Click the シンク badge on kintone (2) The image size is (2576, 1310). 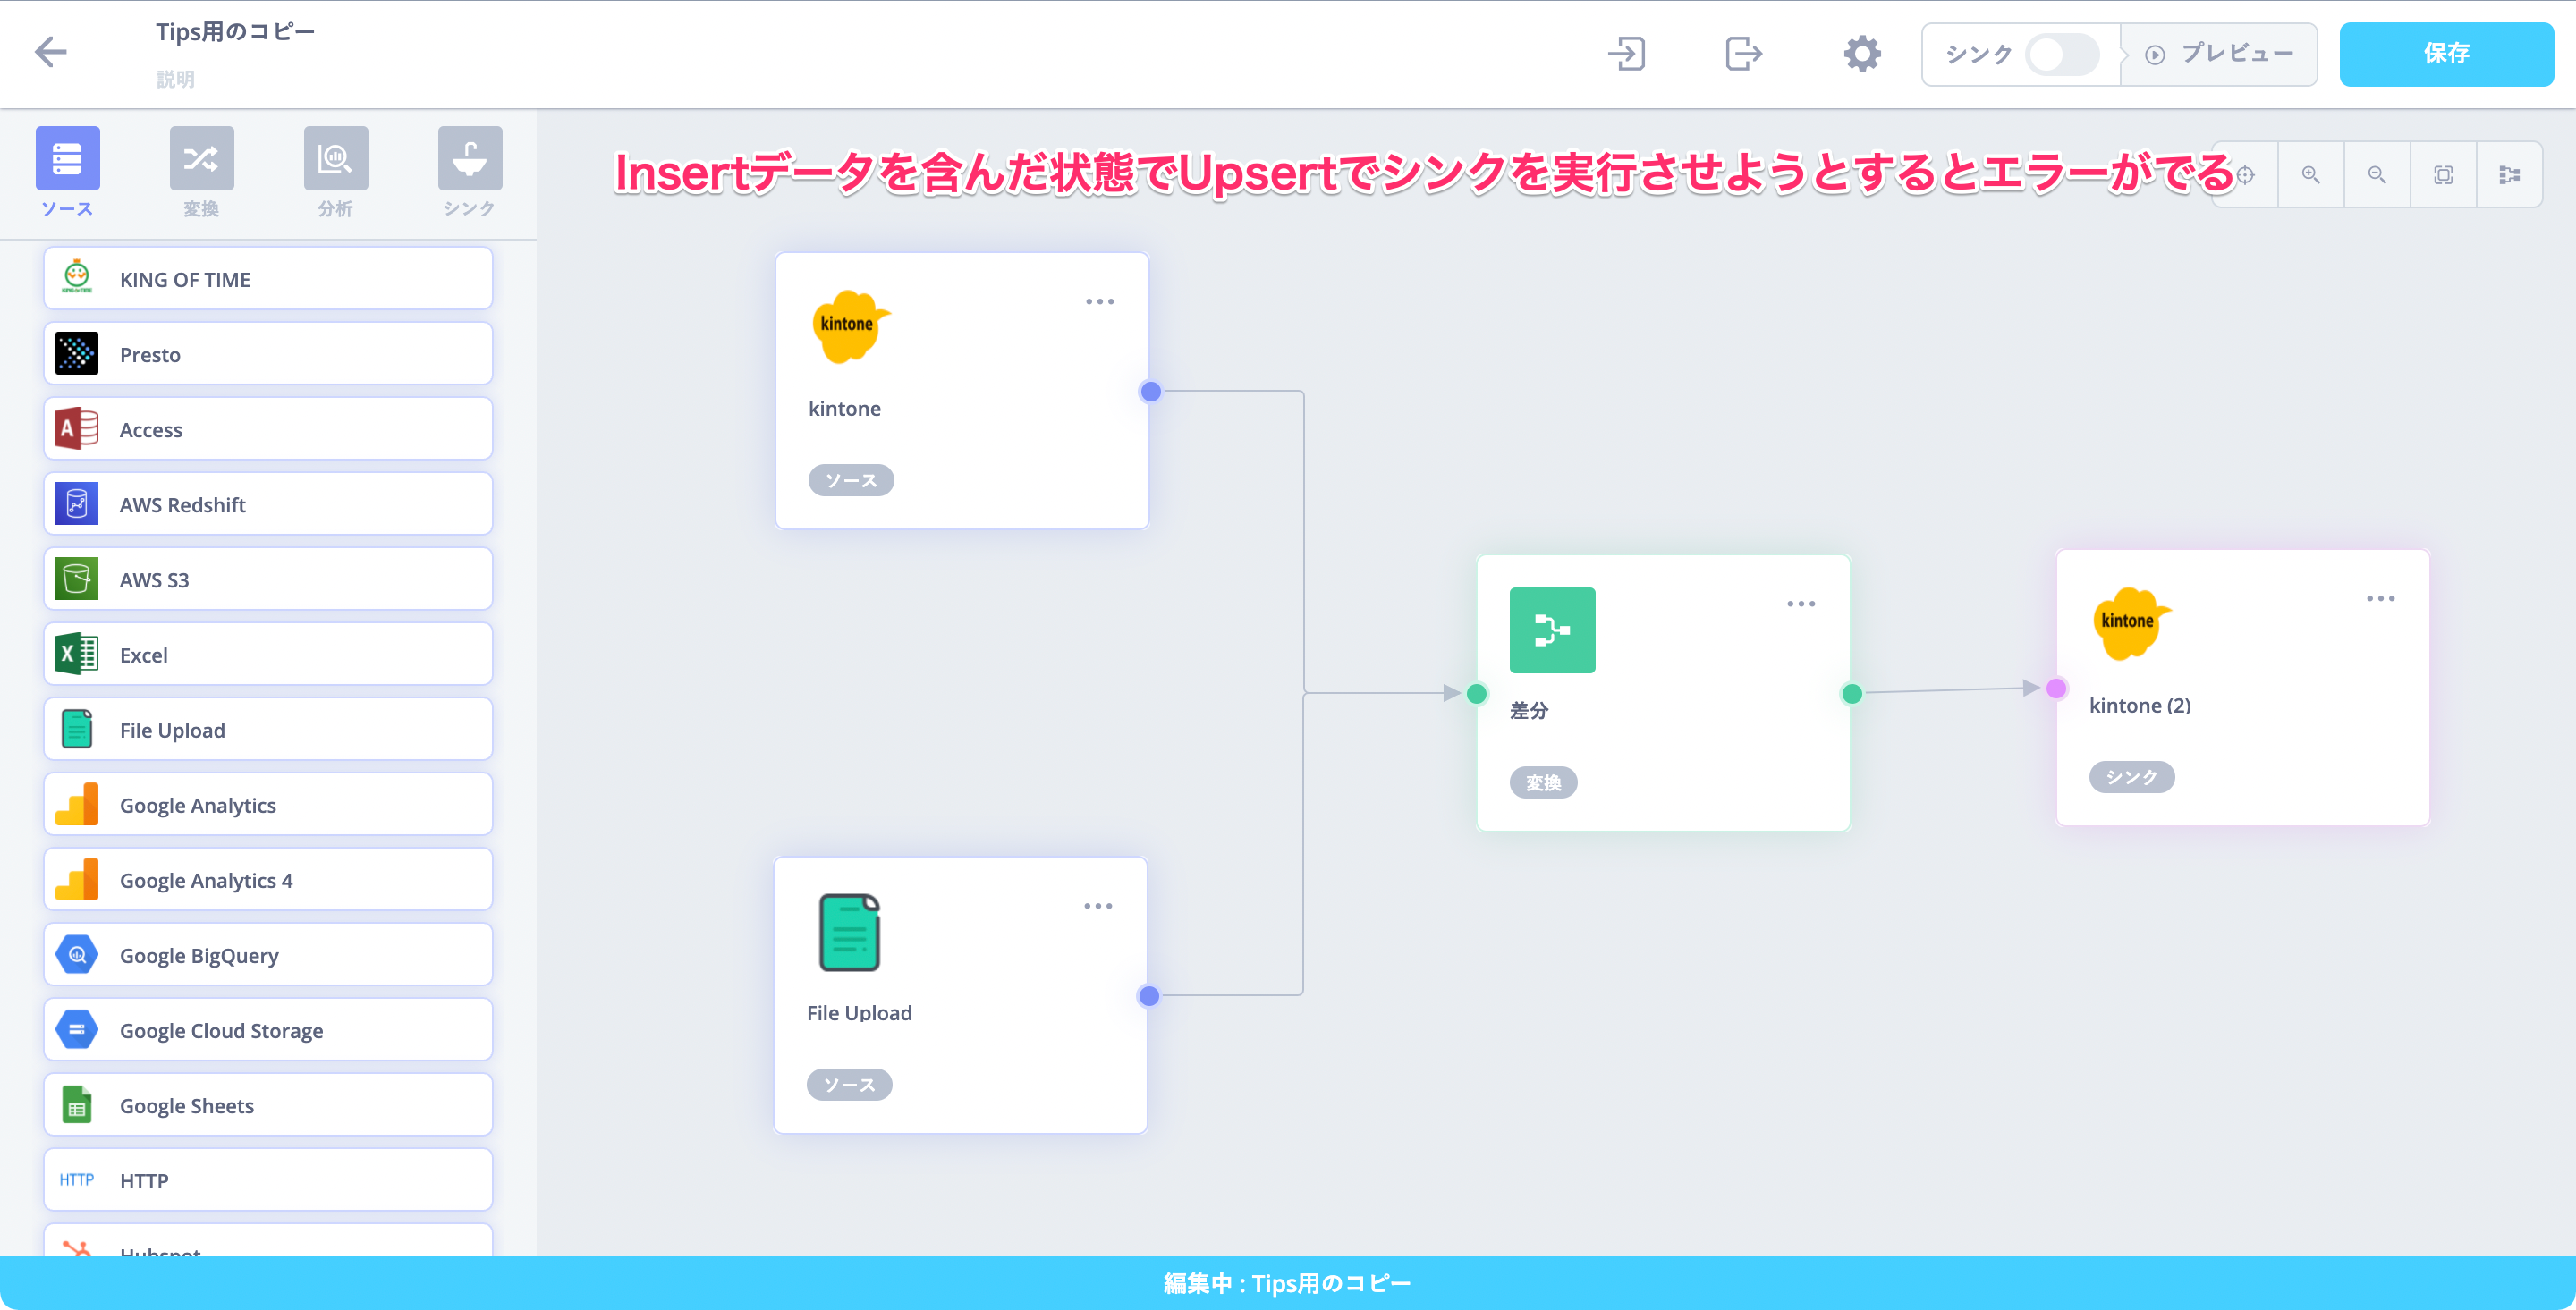[2131, 777]
